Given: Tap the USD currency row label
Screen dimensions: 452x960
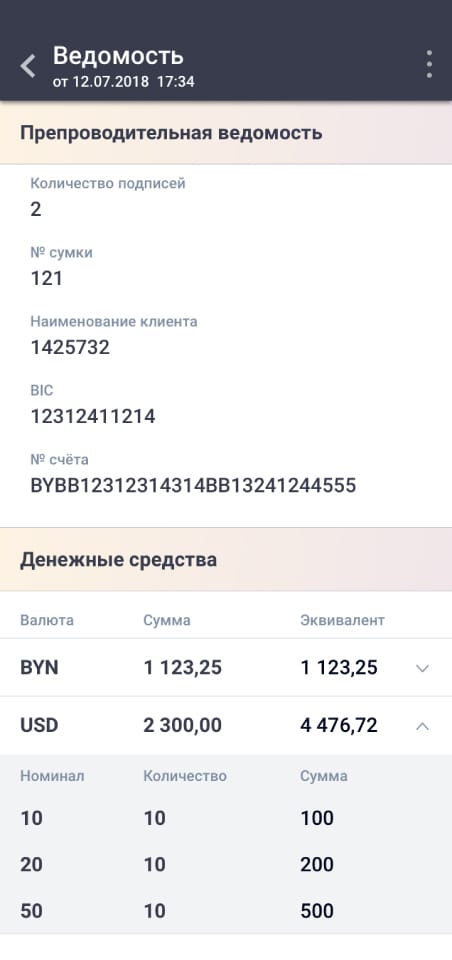Looking at the screenshot, I should (39, 726).
